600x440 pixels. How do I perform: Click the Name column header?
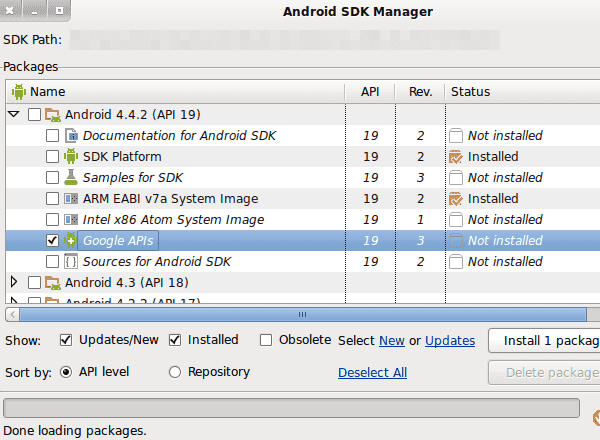tap(175, 92)
